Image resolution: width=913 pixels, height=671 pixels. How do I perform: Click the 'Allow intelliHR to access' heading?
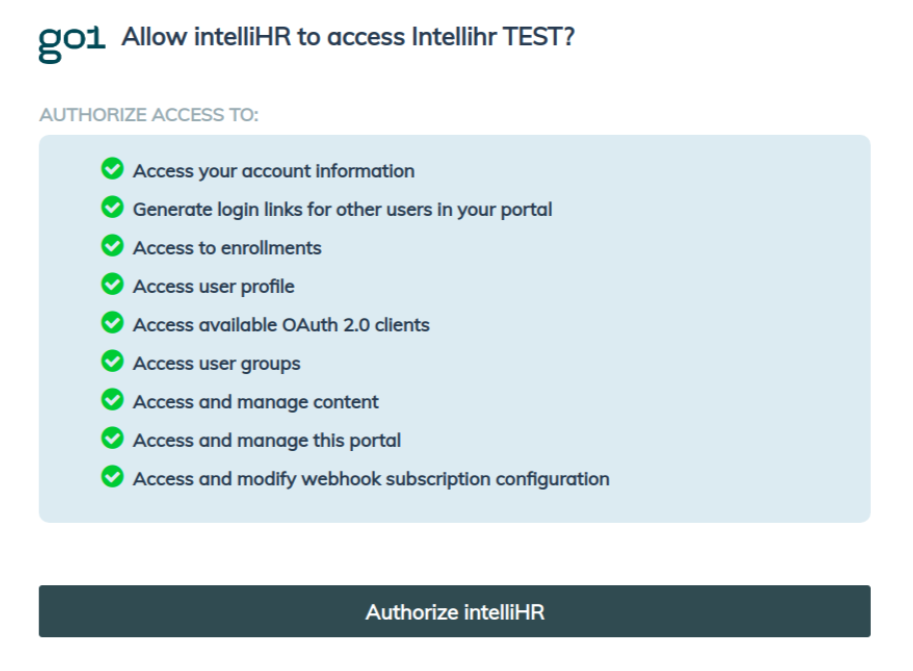(x=348, y=37)
